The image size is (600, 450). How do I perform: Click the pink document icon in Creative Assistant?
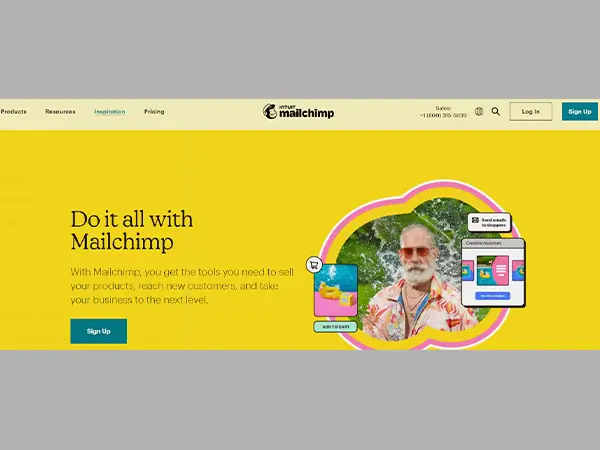coord(501,271)
